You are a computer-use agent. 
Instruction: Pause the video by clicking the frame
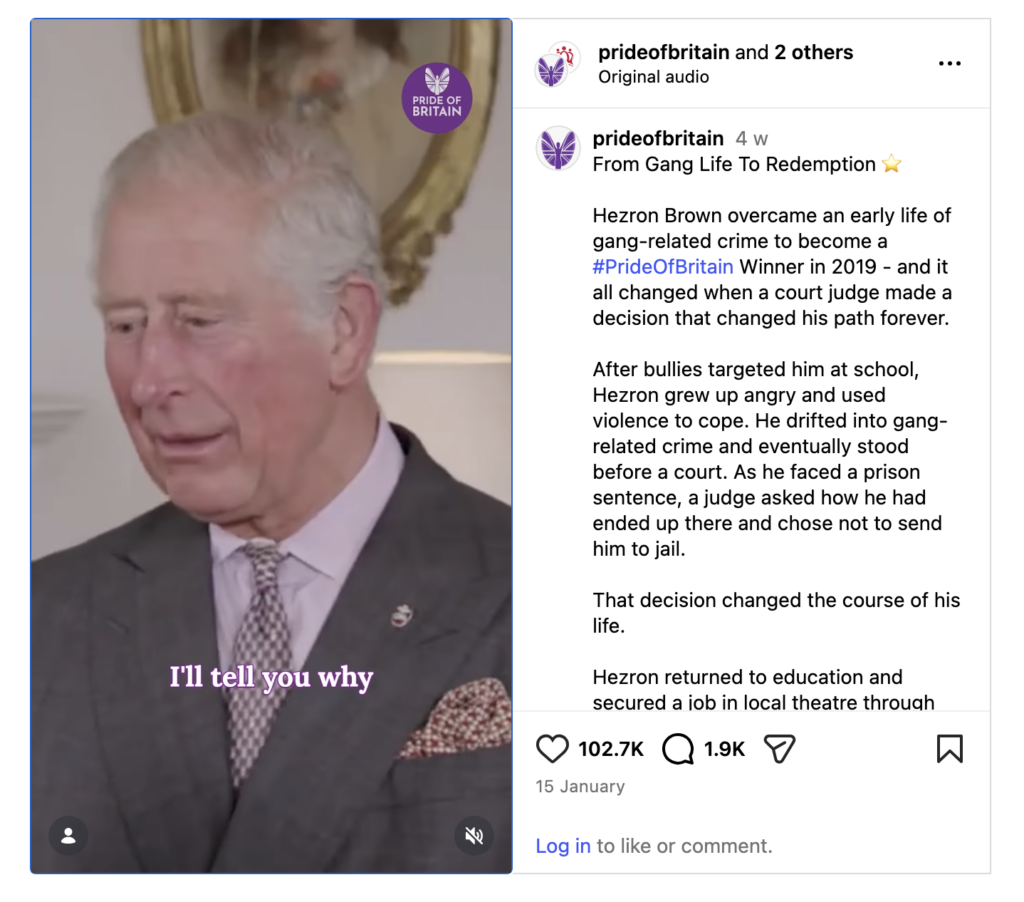coord(271,445)
